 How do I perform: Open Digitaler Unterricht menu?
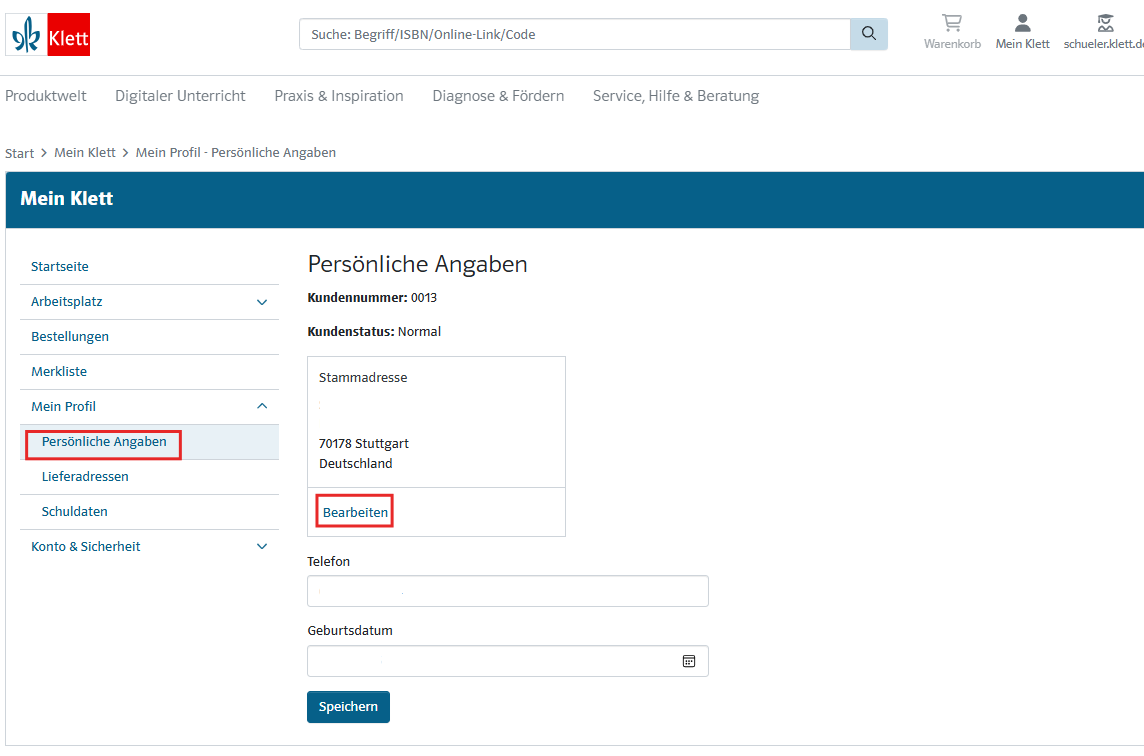click(180, 96)
